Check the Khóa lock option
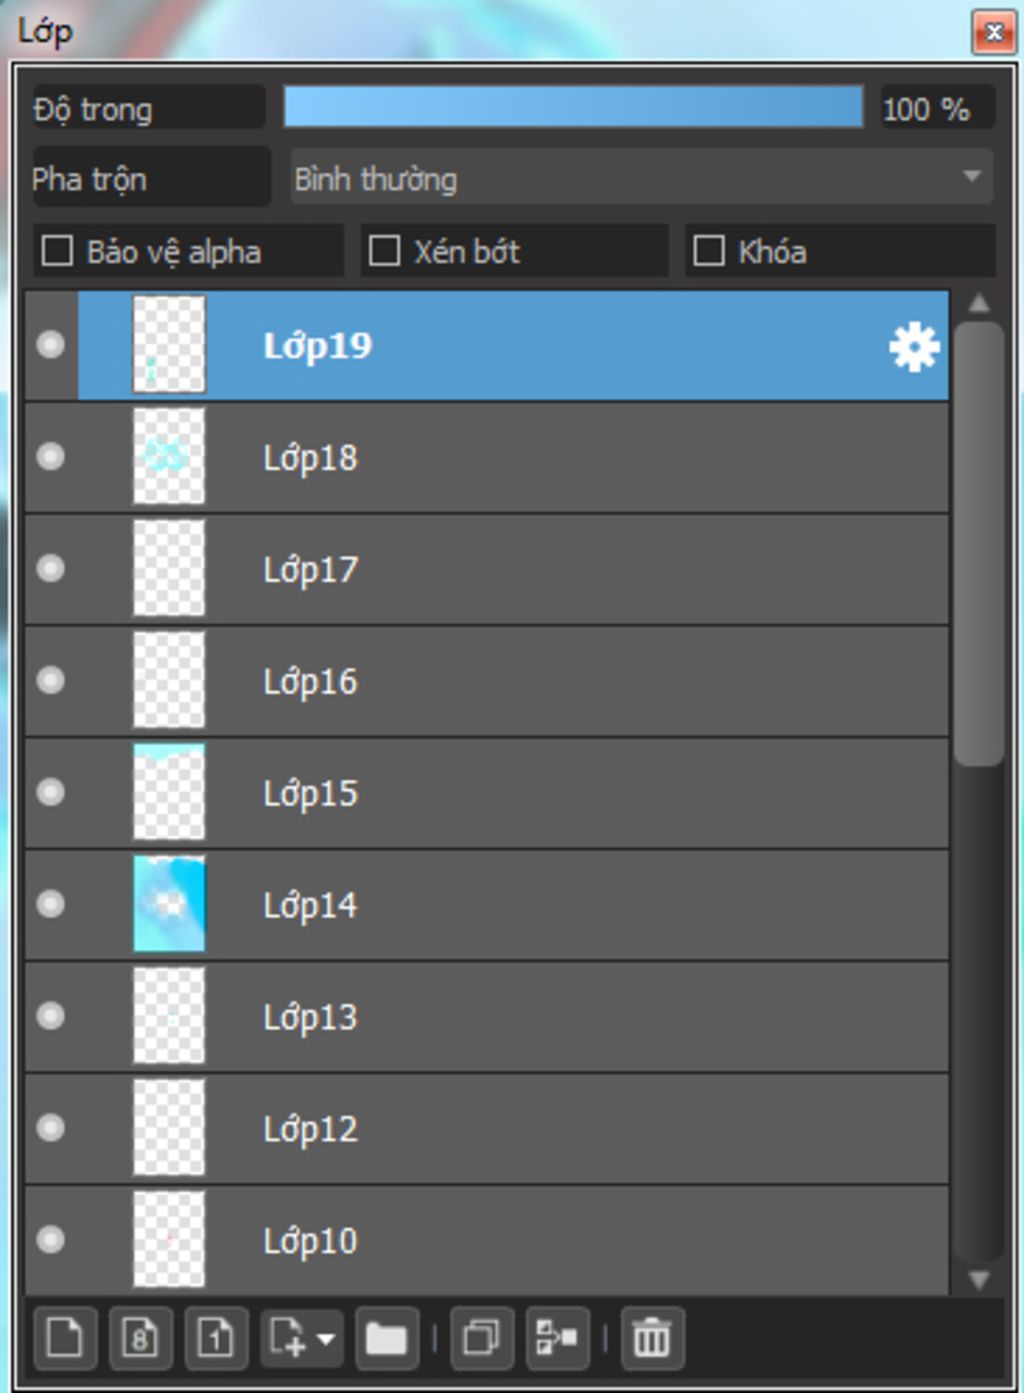The width and height of the screenshot is (1024, 1393). coord(709,251)
